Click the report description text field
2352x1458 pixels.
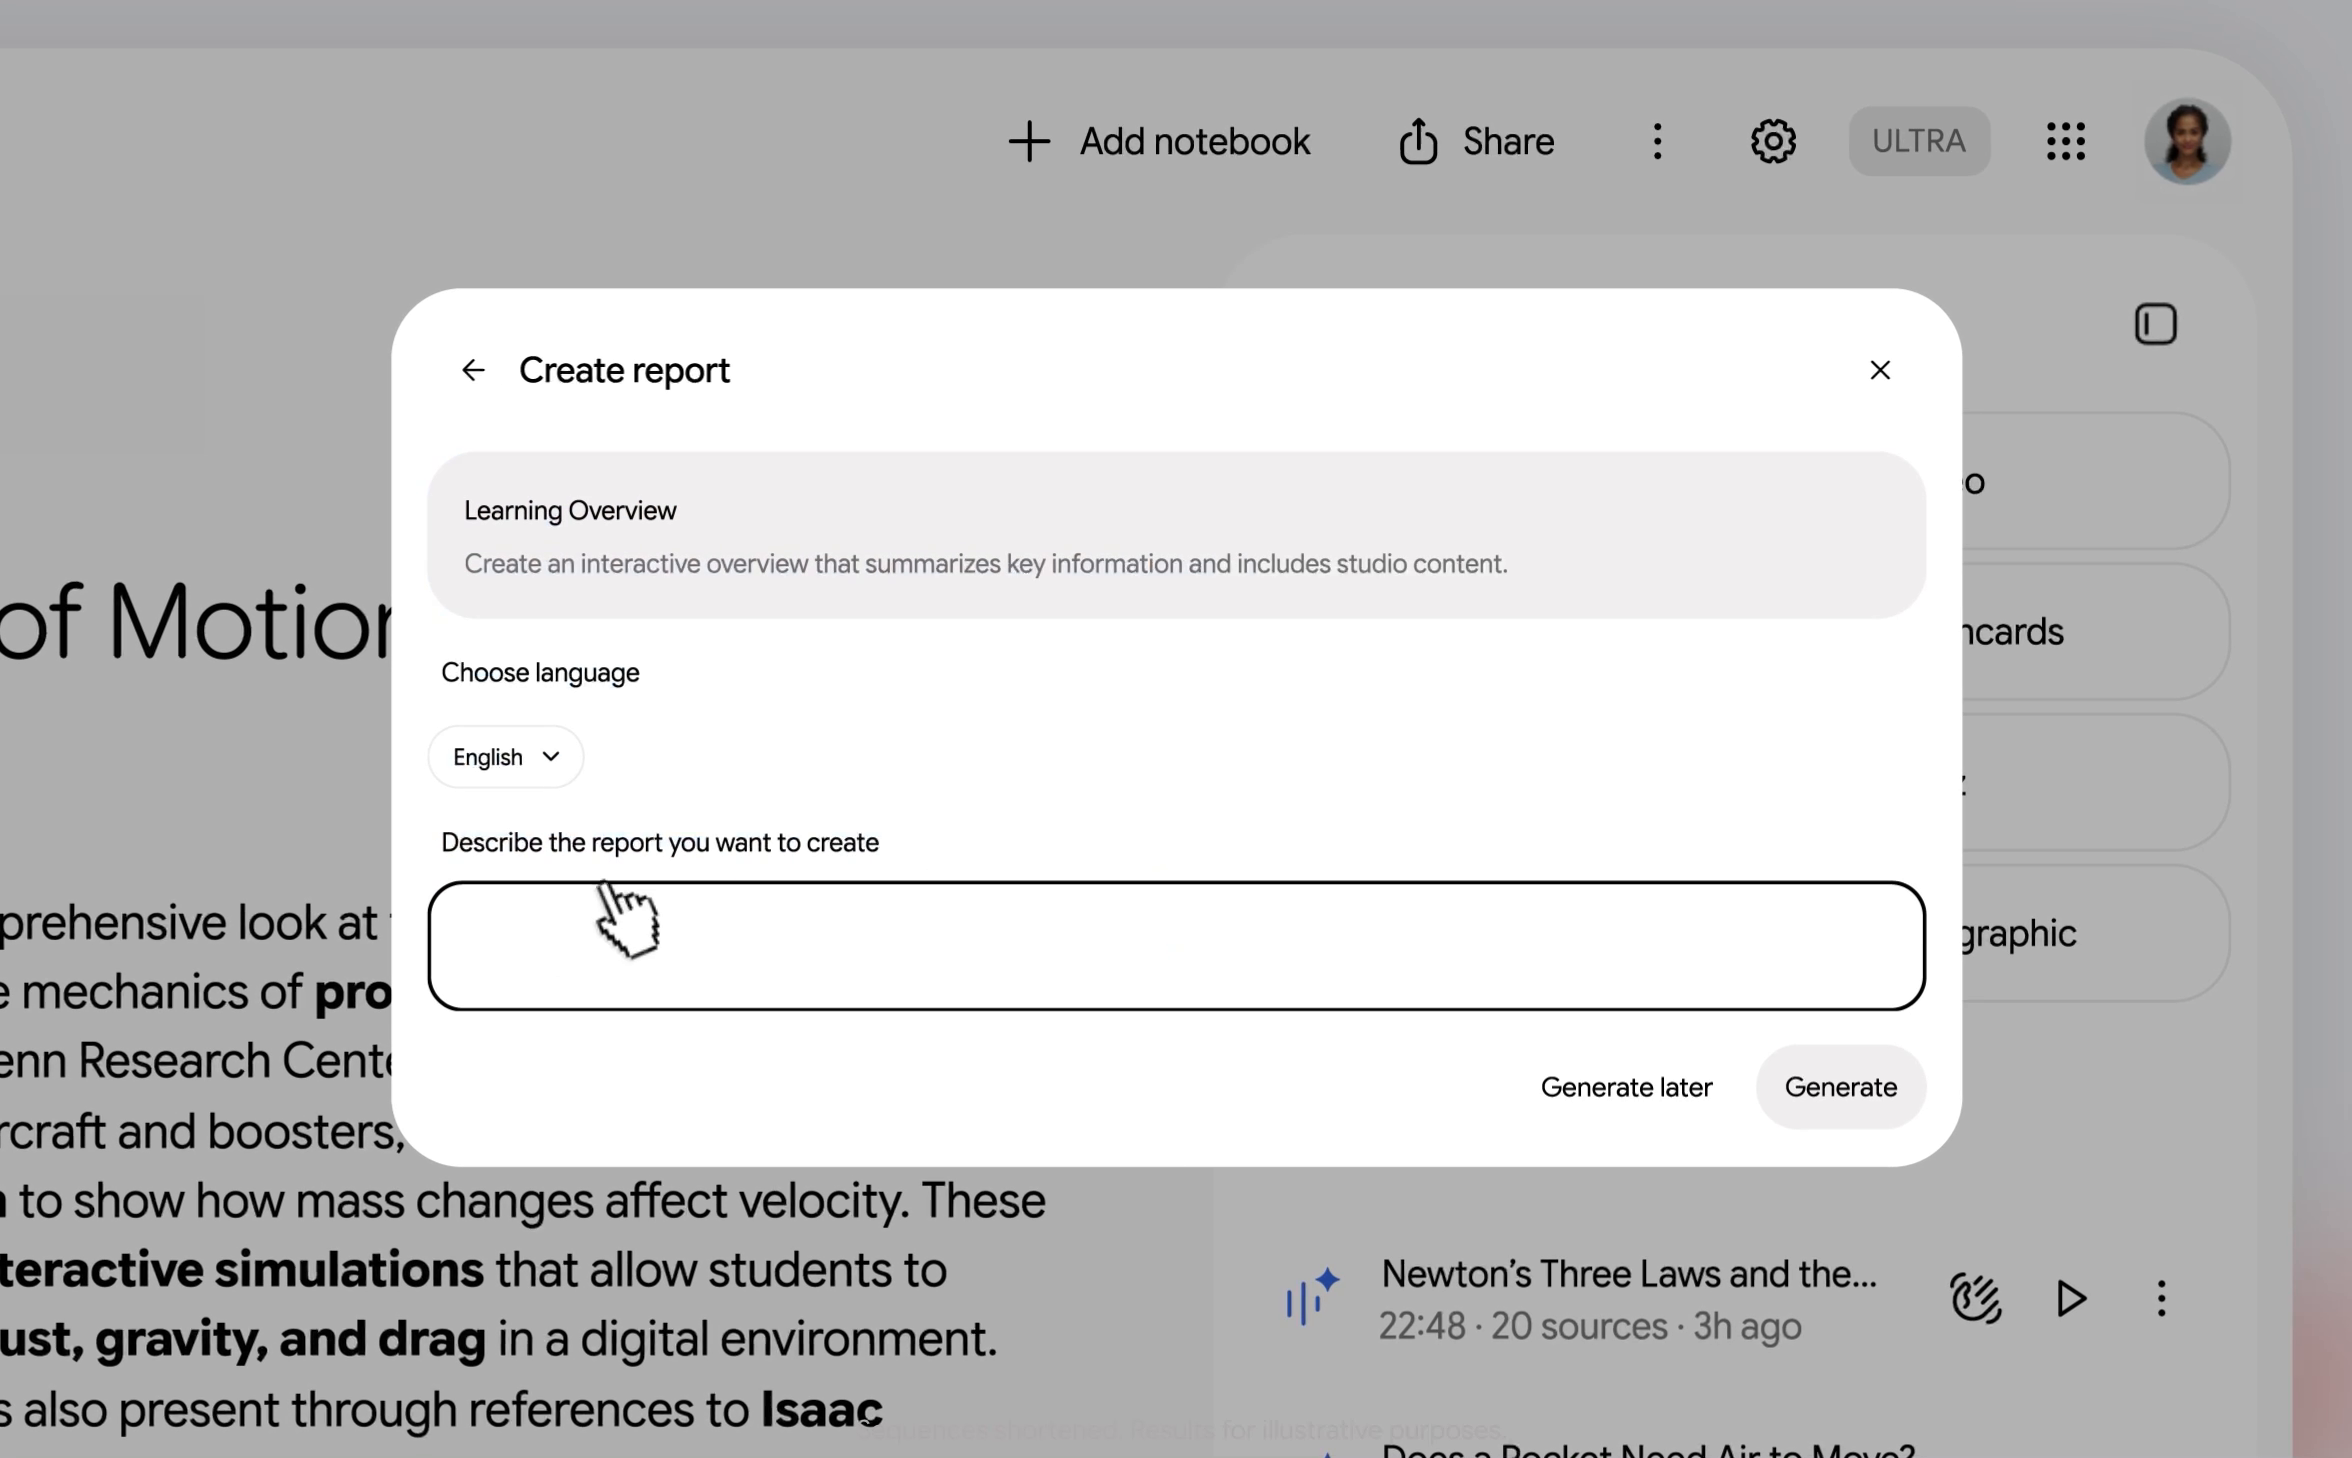1176,945
